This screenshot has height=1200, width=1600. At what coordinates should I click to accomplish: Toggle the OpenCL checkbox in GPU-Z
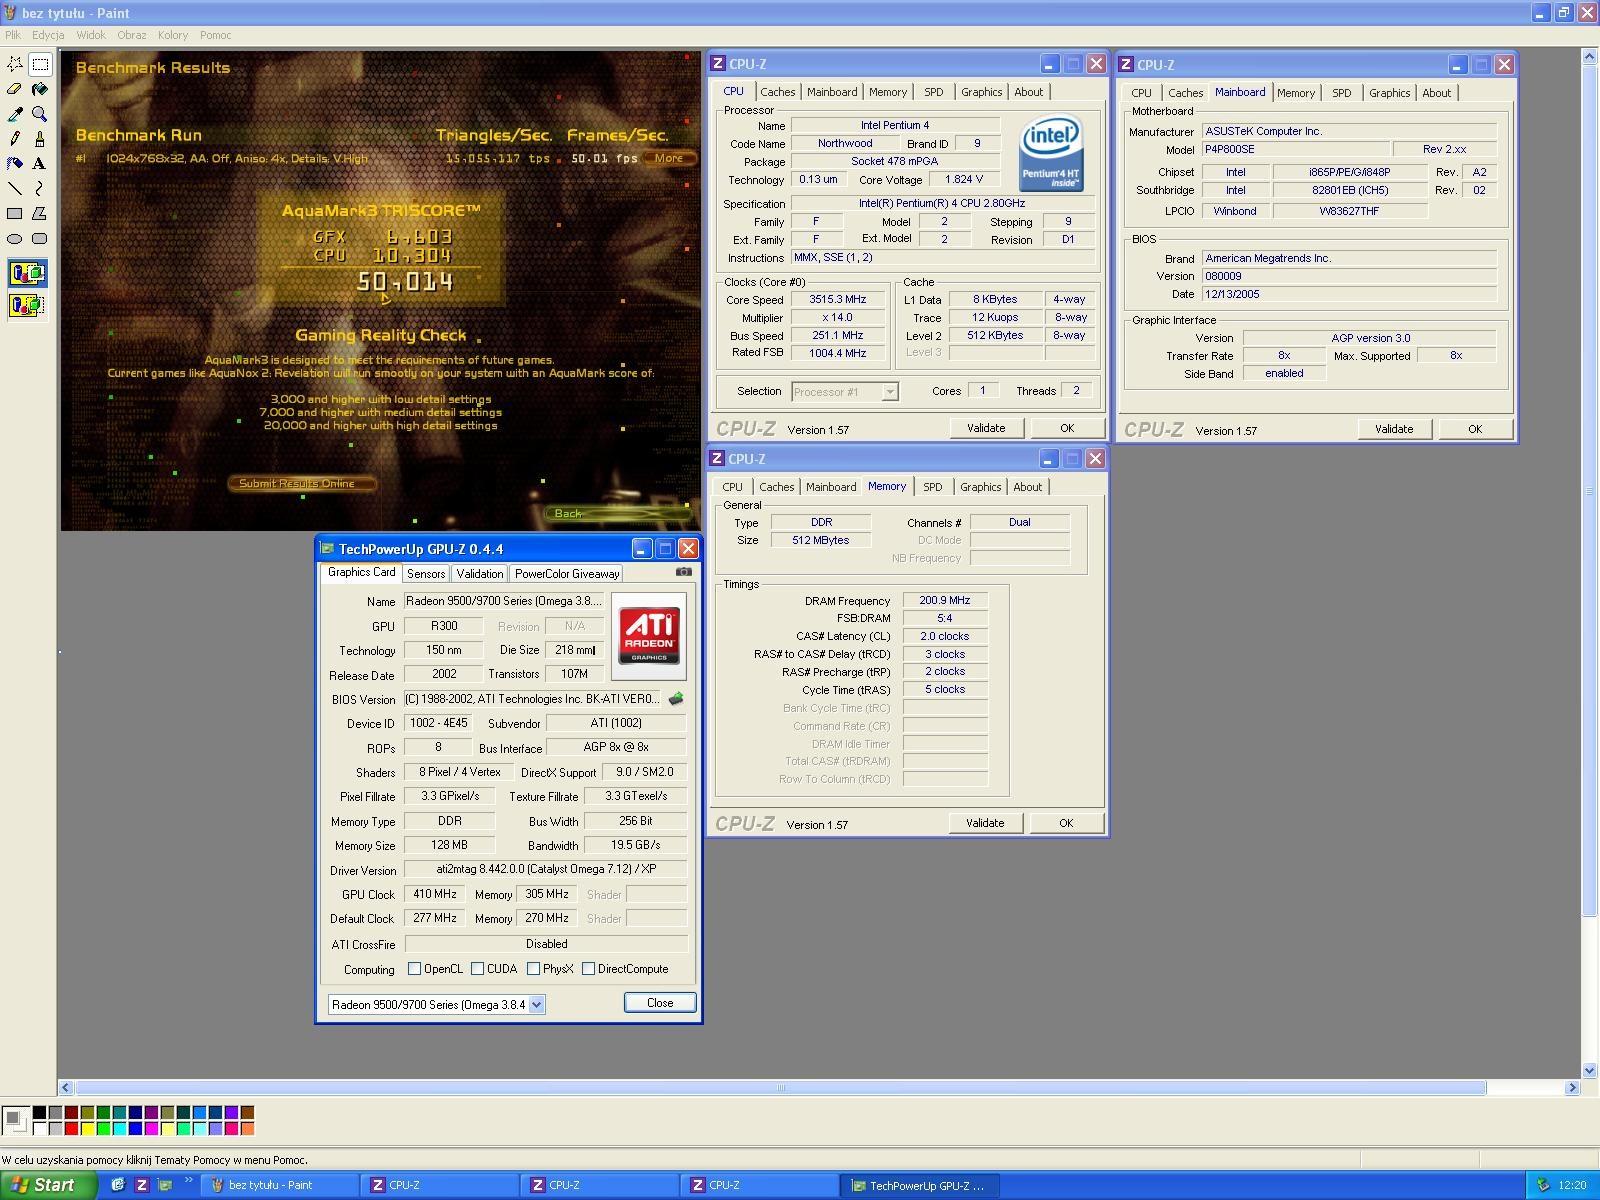(x=414, y=969)
